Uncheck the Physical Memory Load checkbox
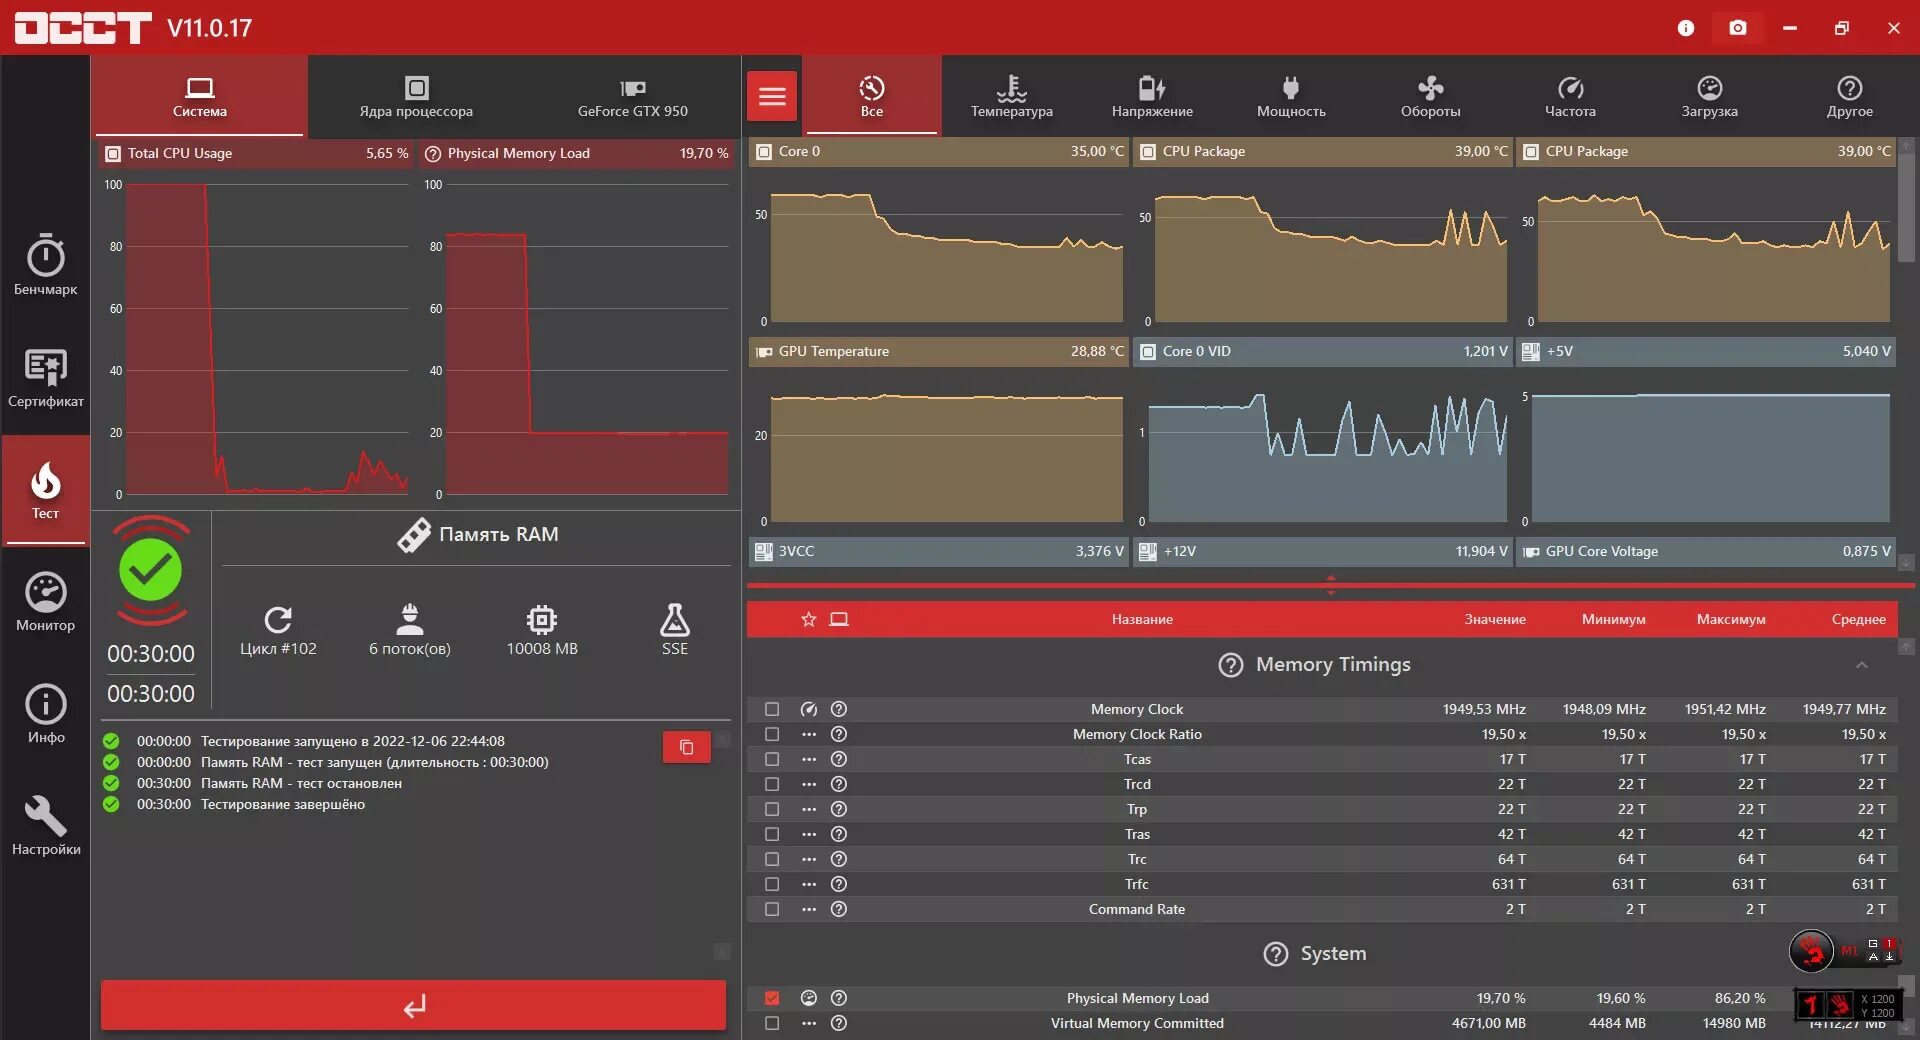 point(772,998)
